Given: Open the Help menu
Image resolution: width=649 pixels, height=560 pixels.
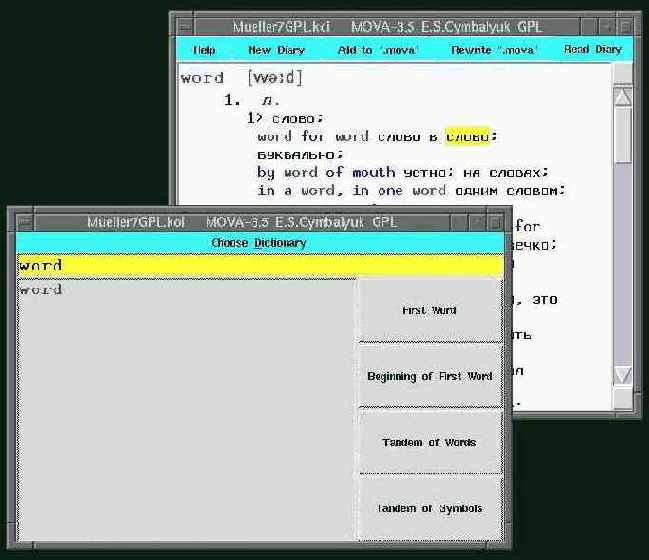Looking at the screenshot, I should 204,50.
